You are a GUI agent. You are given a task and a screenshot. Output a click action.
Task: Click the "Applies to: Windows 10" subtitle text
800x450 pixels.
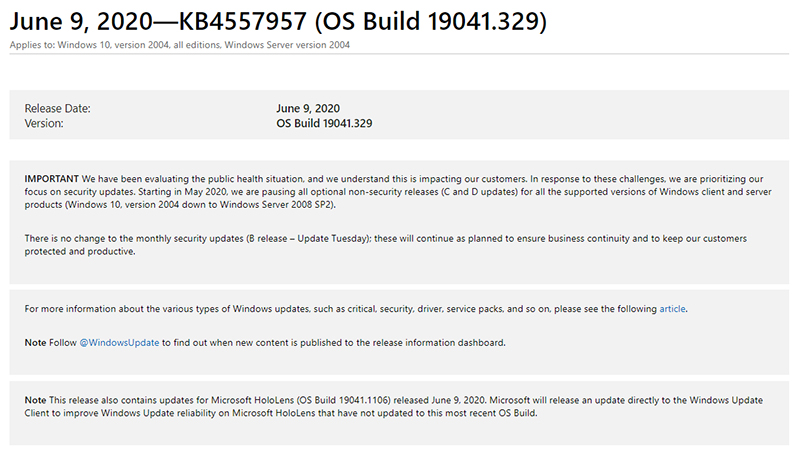point(60,45)
